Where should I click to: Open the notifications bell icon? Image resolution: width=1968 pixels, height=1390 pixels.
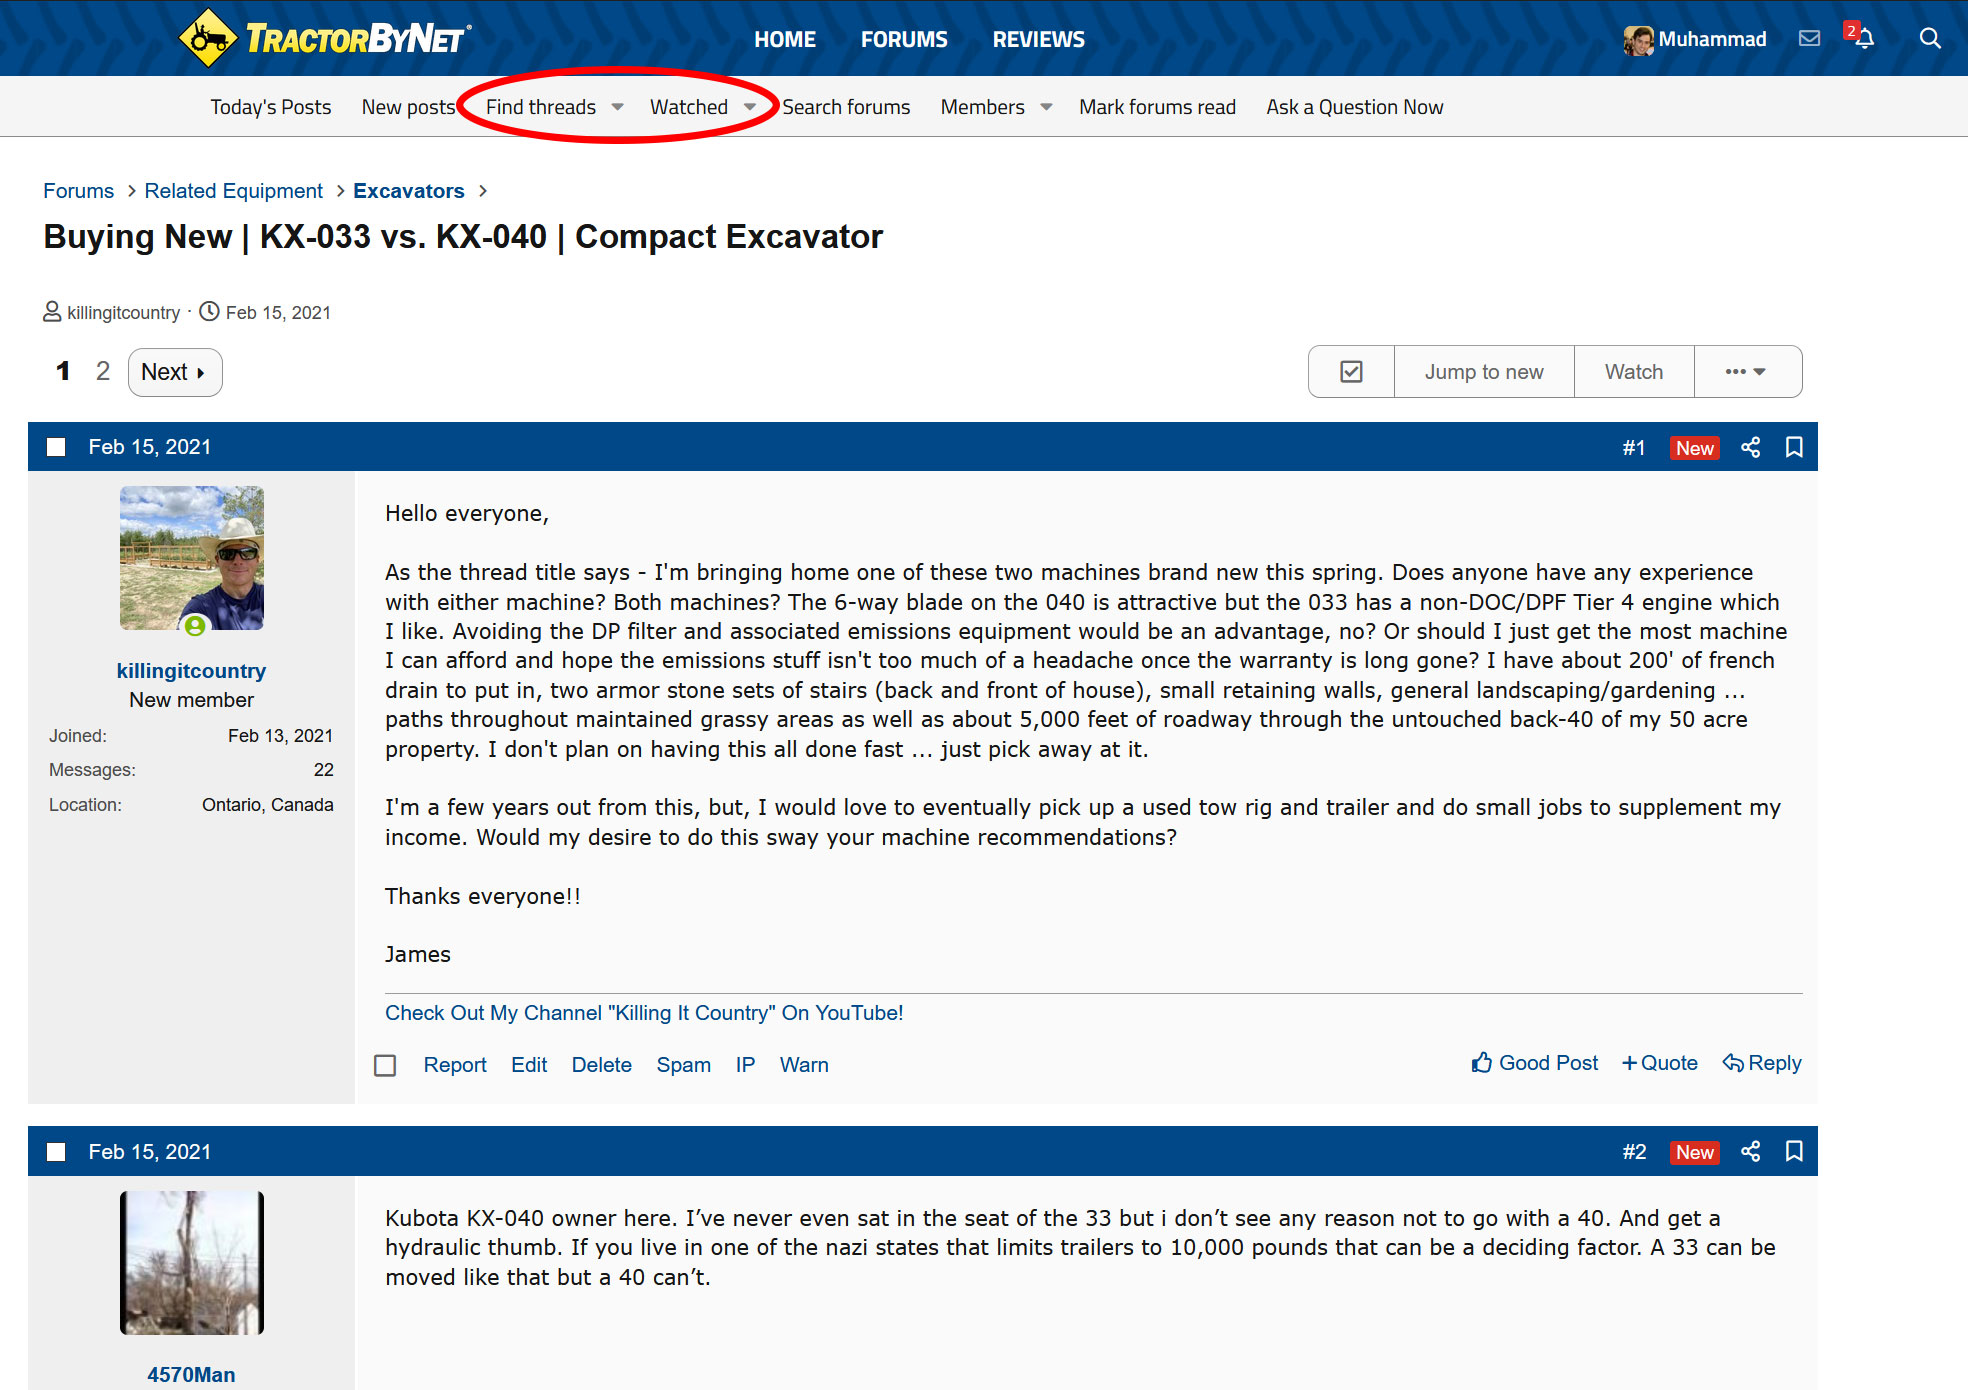[x=1864, y=39]
